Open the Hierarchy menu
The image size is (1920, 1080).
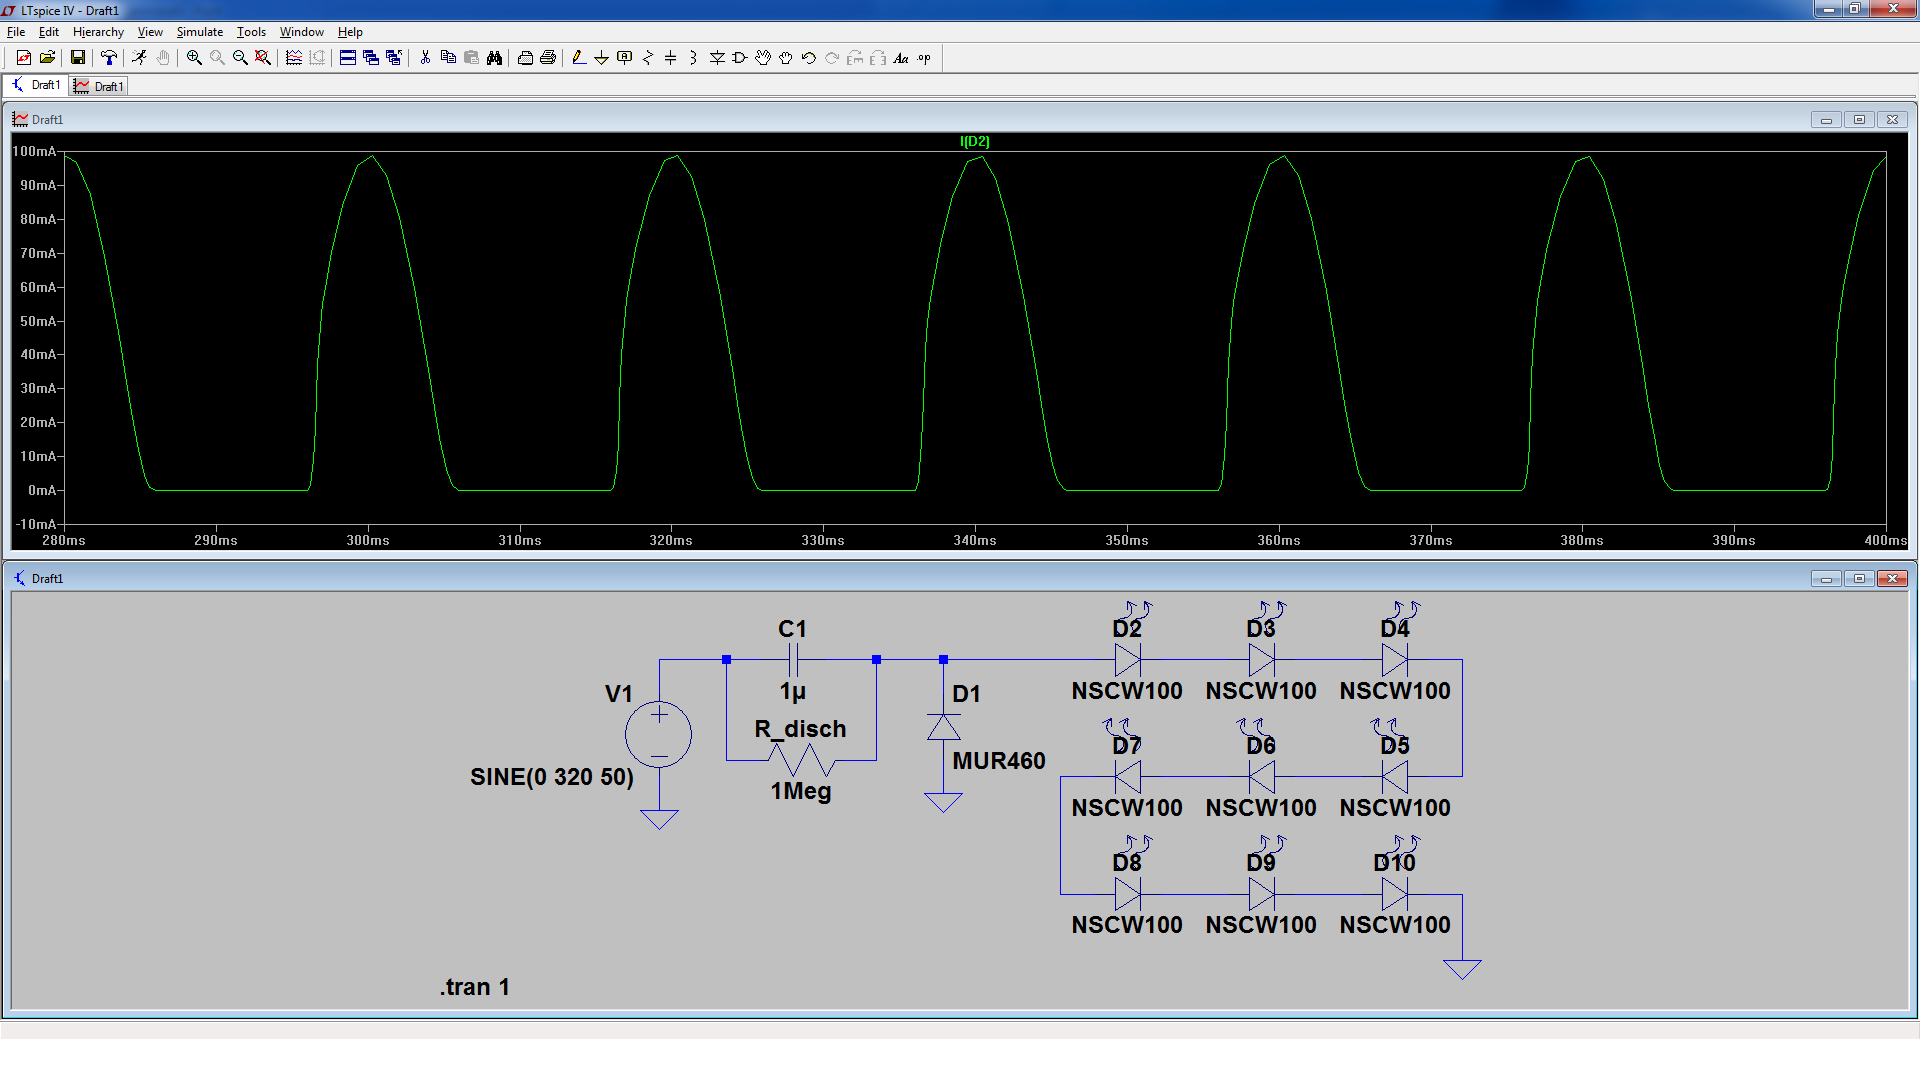[98, 32]
